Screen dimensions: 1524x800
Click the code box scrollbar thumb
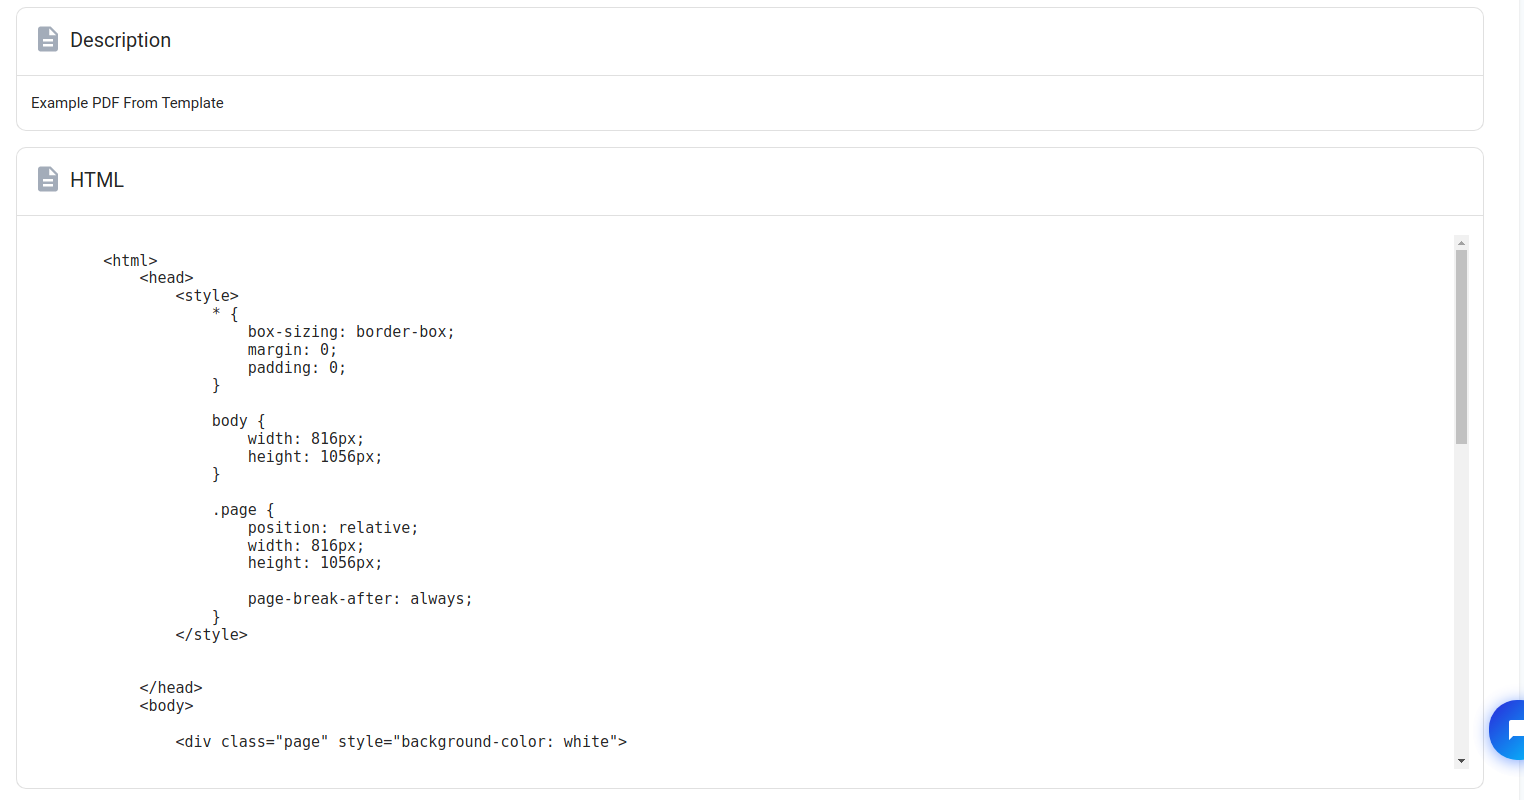point(1461,346)
